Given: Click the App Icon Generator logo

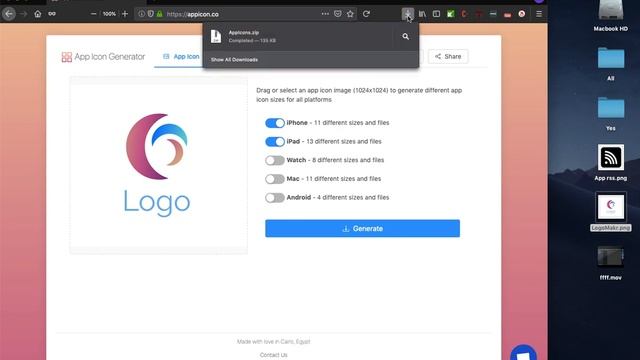Looking at the screenshot, I should pyautogui.click(x=103, y=57).
